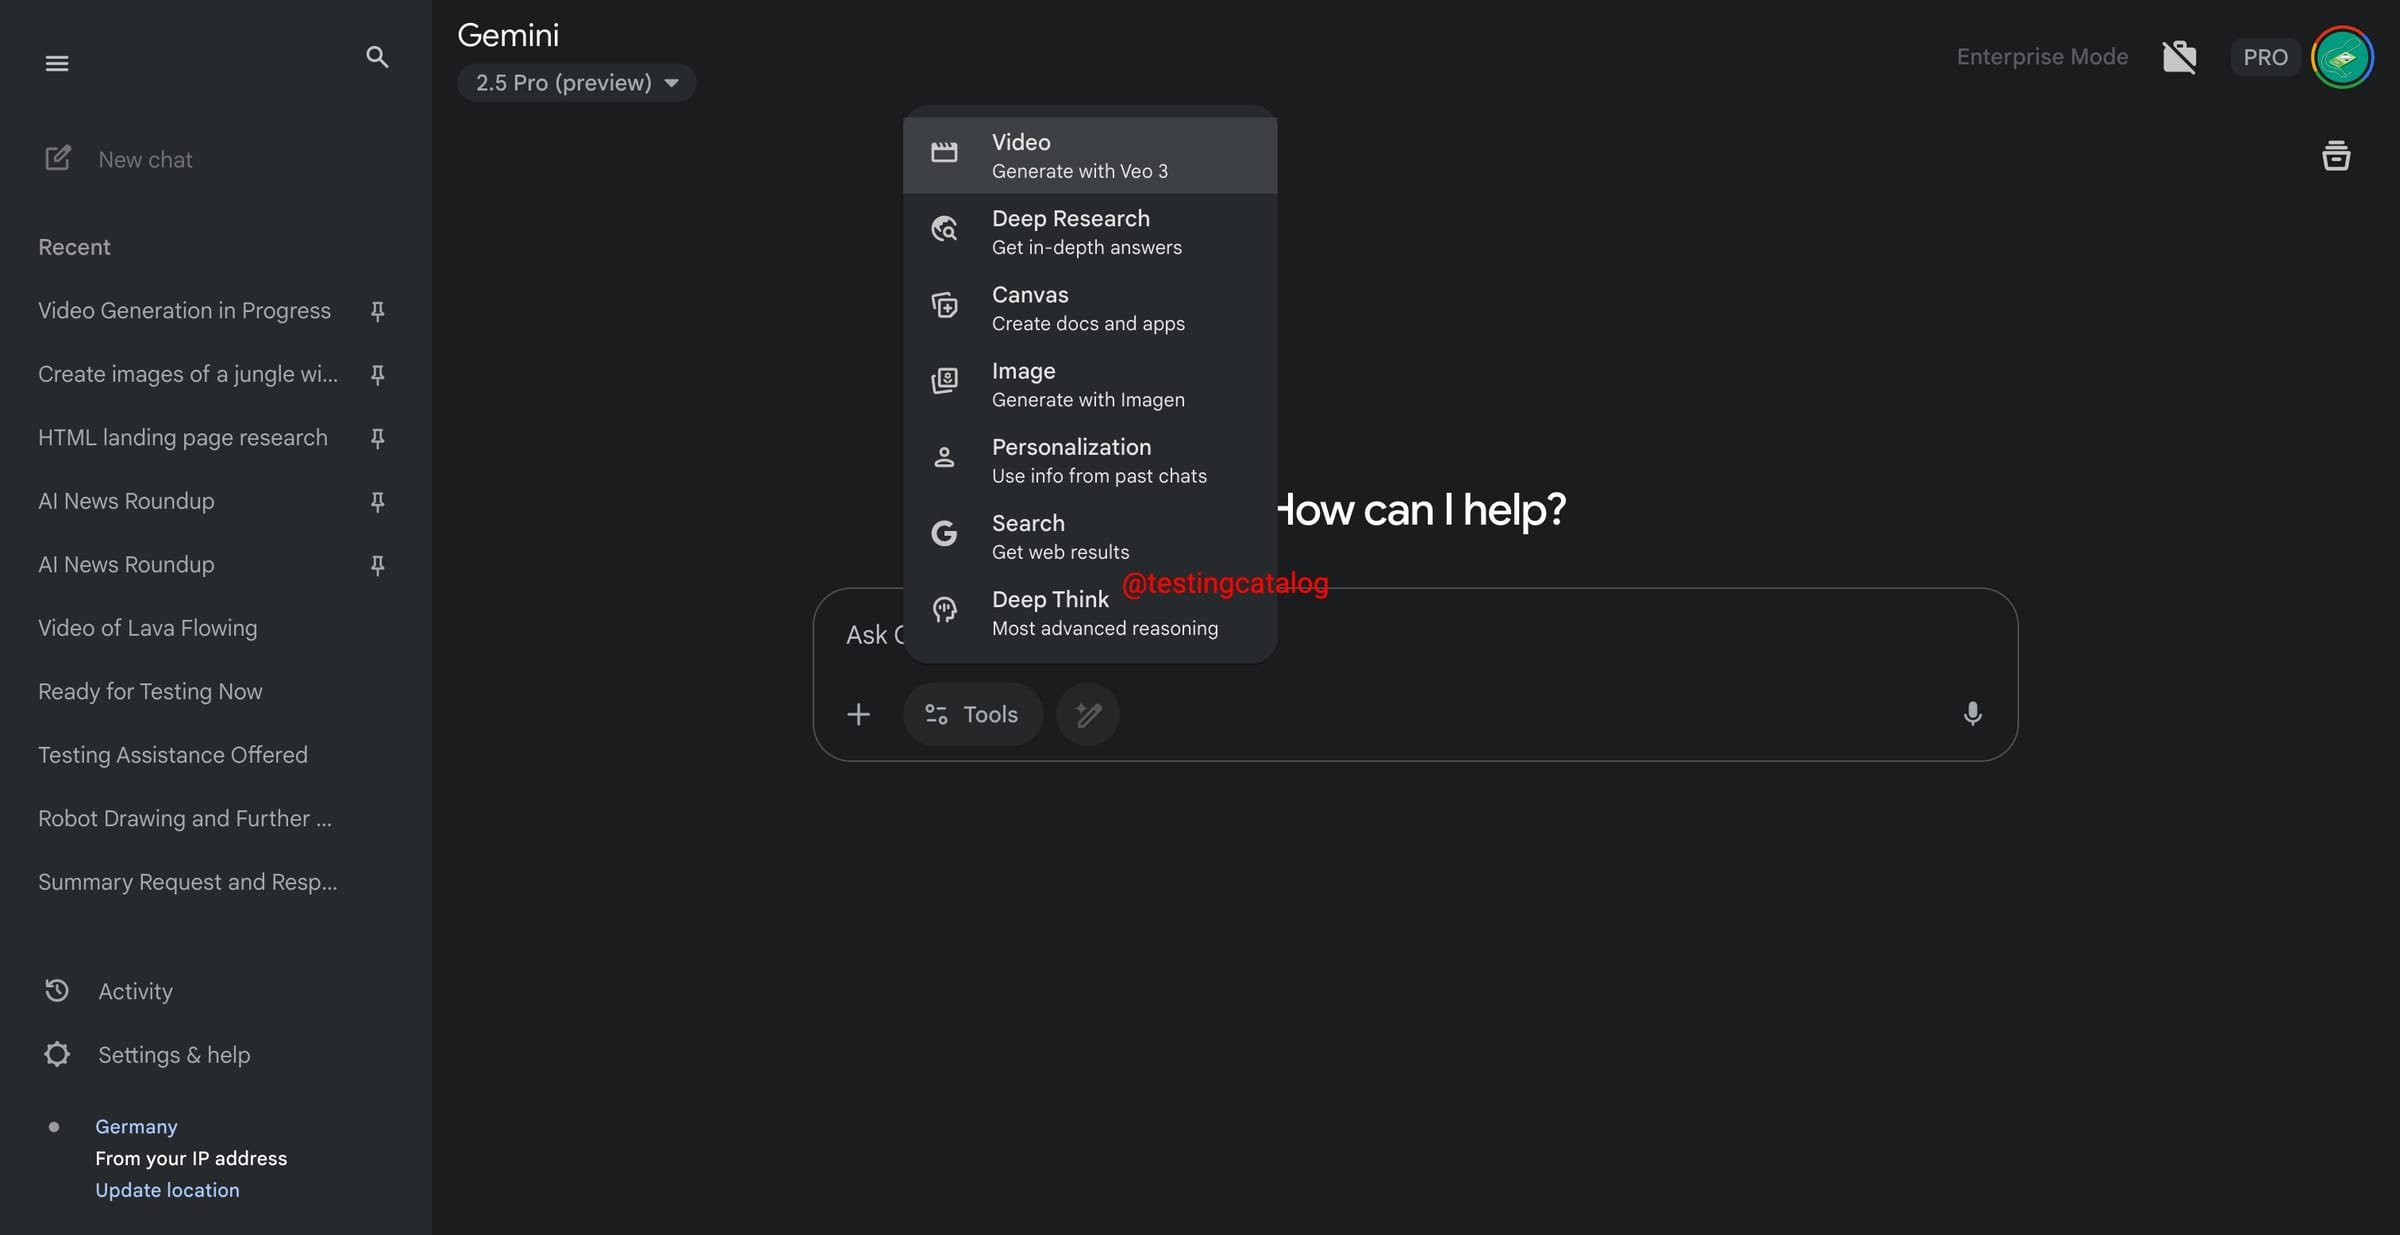Unpin the HTML landing page research chat

click(377, 438)
